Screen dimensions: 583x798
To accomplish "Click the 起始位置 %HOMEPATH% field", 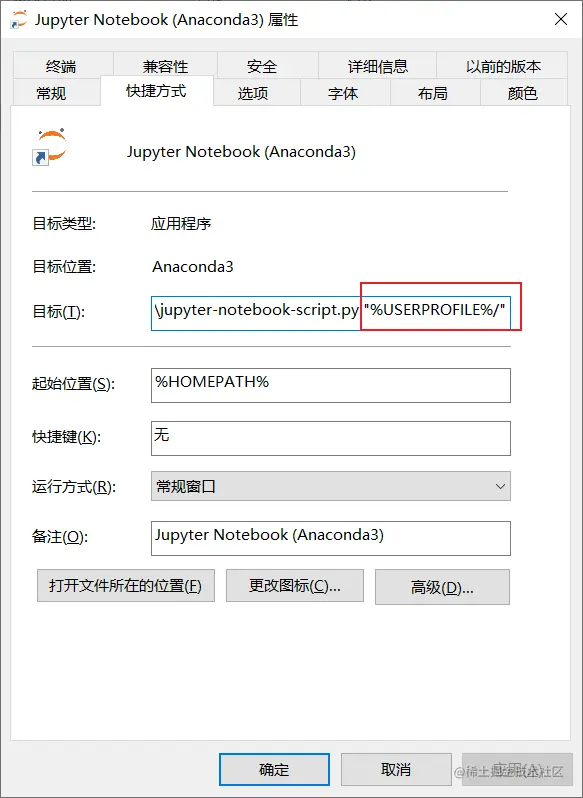I will click(331, 385).
